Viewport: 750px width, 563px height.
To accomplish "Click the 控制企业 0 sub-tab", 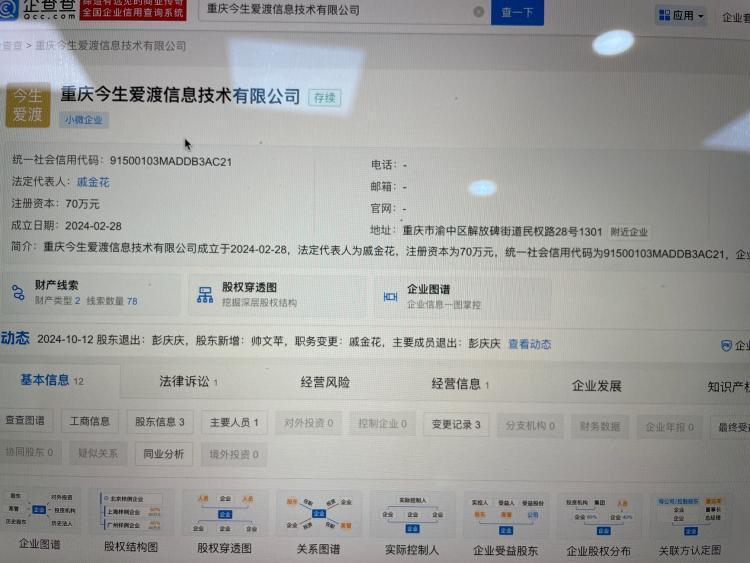I will 382,424.
